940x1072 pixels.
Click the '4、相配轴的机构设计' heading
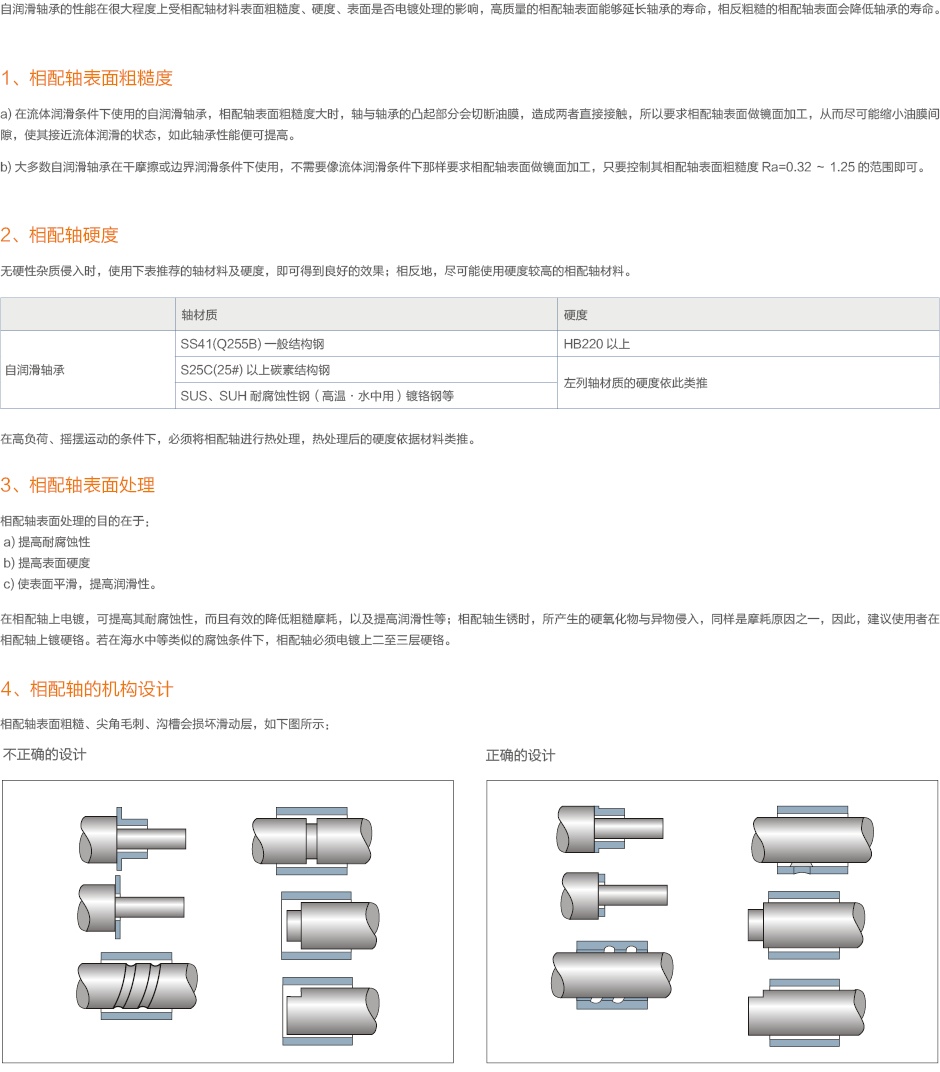pos(87,689)
